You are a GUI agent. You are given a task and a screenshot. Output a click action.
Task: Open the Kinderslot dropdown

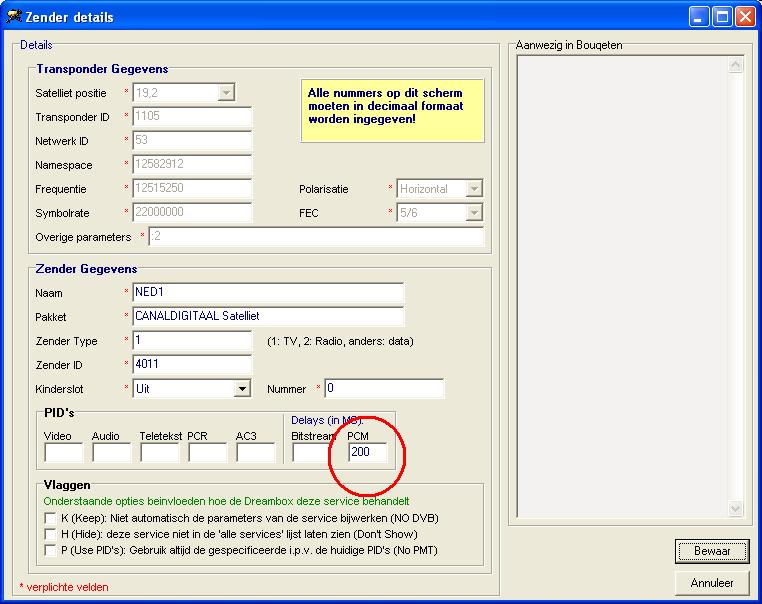click(x=242, y=389)
